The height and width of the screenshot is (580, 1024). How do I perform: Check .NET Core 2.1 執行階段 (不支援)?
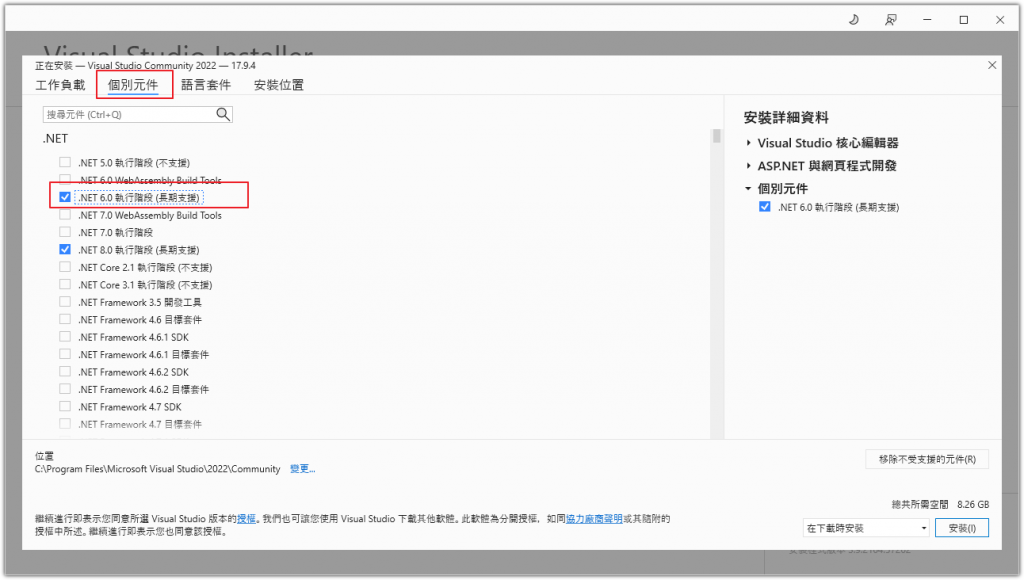point(65,266)
